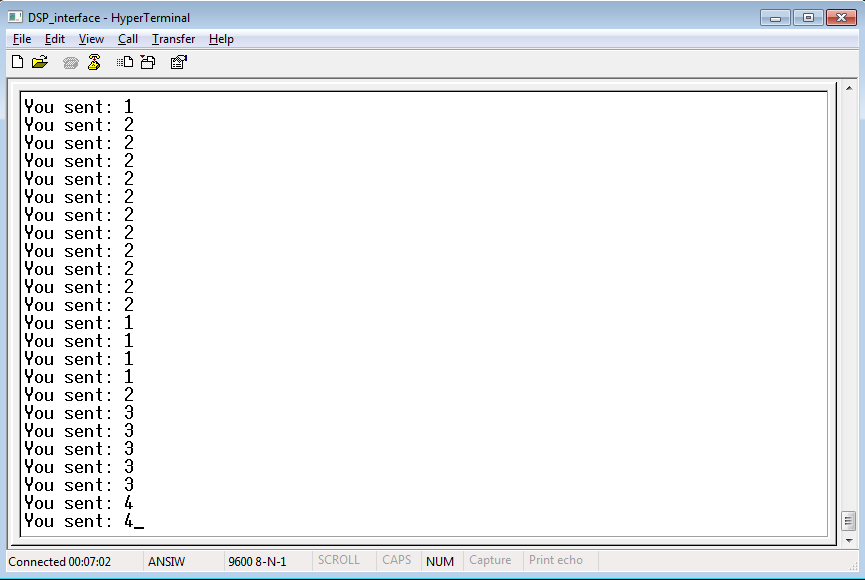Click the first 'You sent: 3' line
This screenshot has width=865, height=580.
tap(79, 413)
